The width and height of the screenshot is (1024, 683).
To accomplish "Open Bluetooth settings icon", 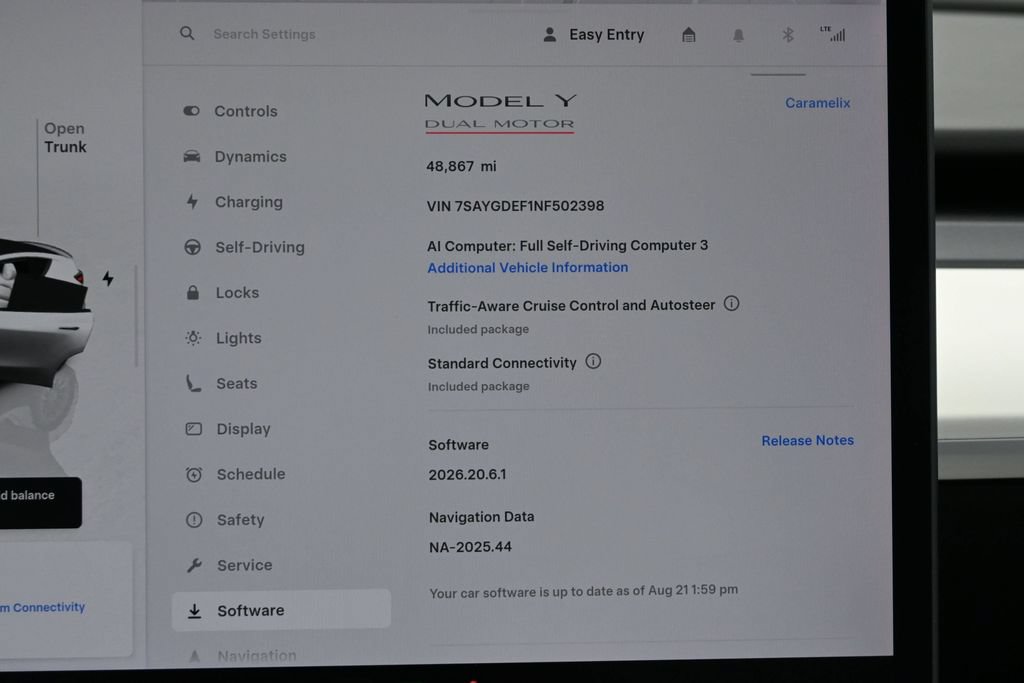I will pyautogui.click(x=788, y=35).
